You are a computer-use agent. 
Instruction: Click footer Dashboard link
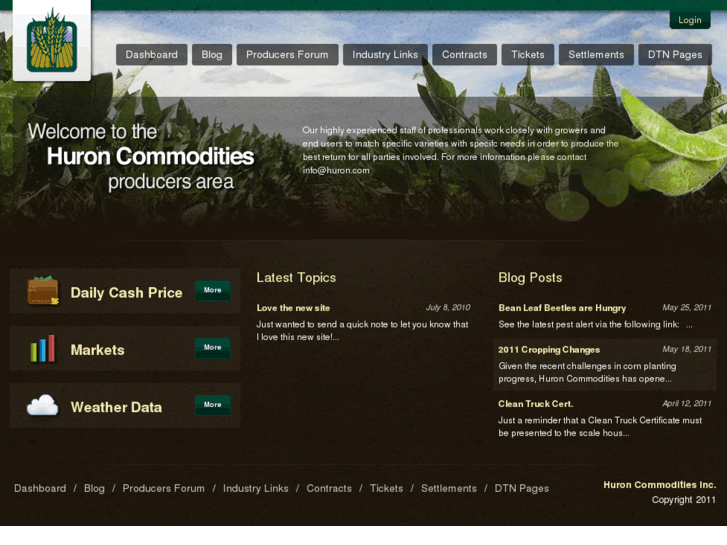pyautogui.click(x=40, y=488)
